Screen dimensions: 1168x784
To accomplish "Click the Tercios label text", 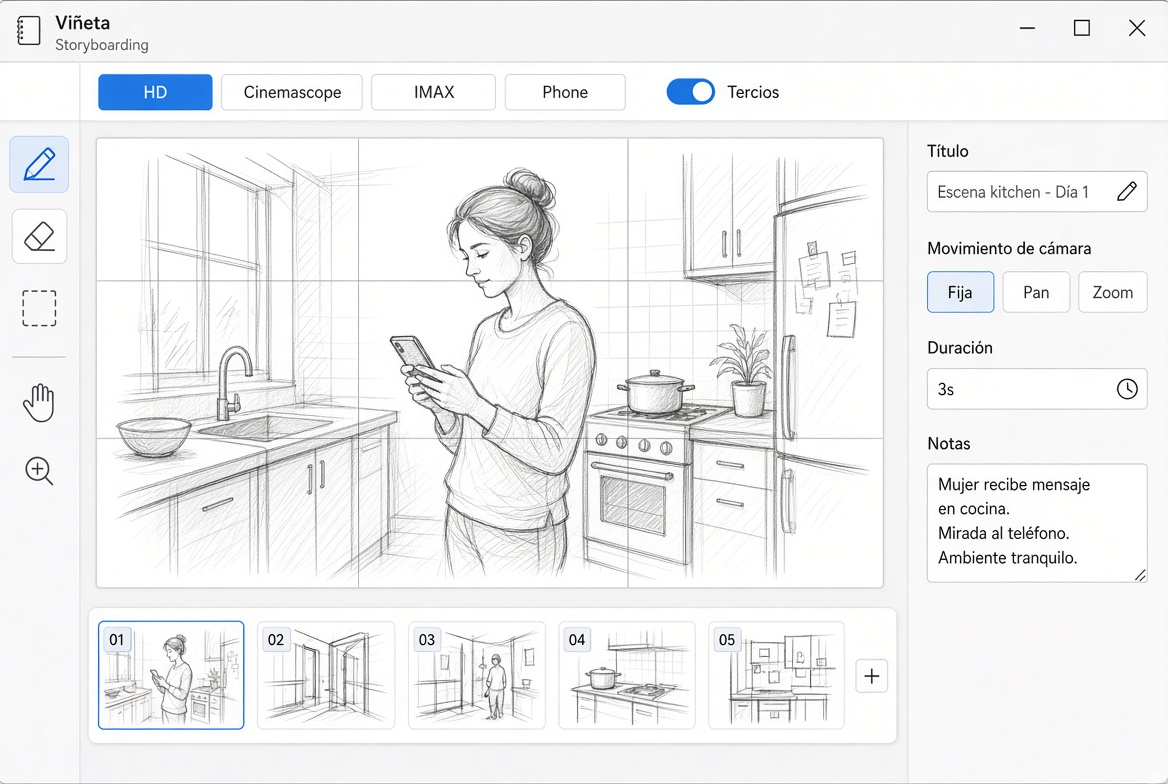I will 753,92.
